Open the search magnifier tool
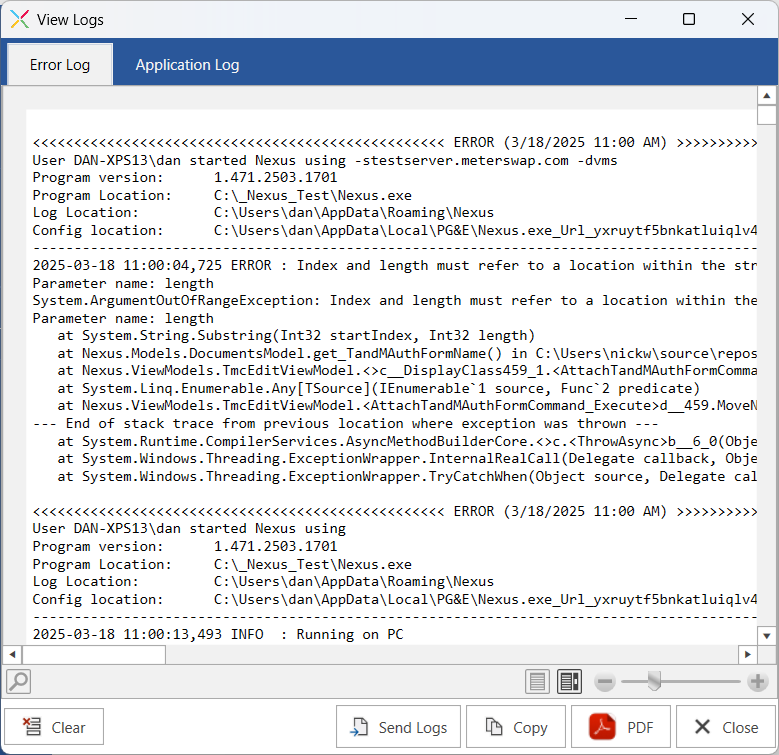Viewport: 779px width, 755px height. coord(18,681)
